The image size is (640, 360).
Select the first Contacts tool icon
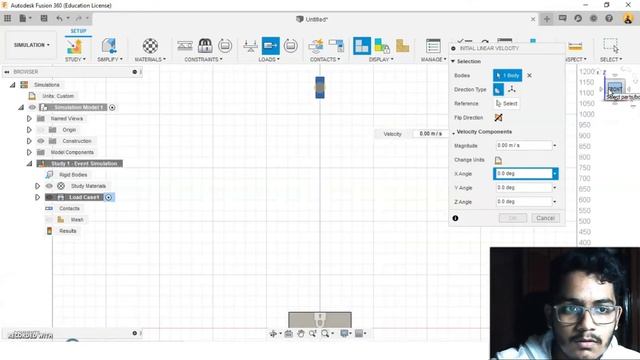tap(316, 46)
